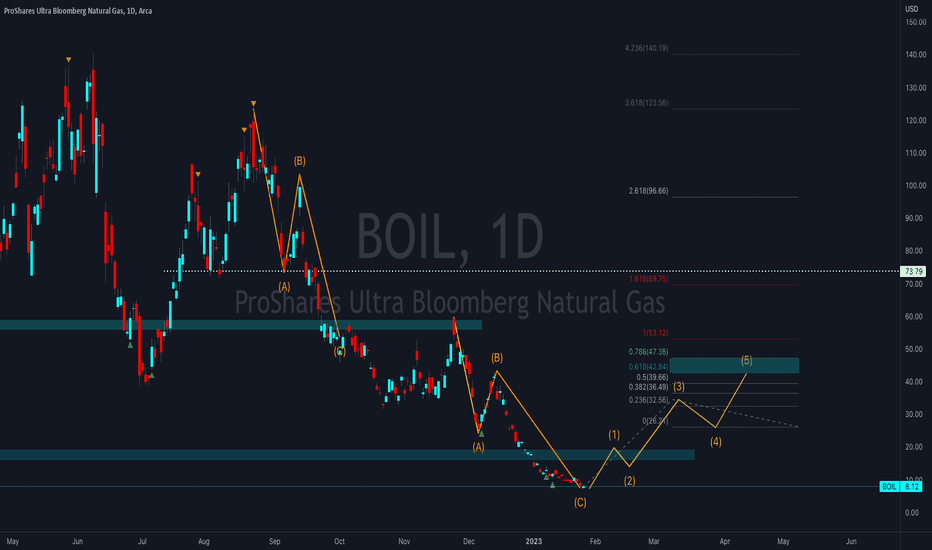The width and height of the screenshot is (932, 550).
Task: Click the 100.00 price axis label
Action: pyautogui.click(x=915, y=186)
